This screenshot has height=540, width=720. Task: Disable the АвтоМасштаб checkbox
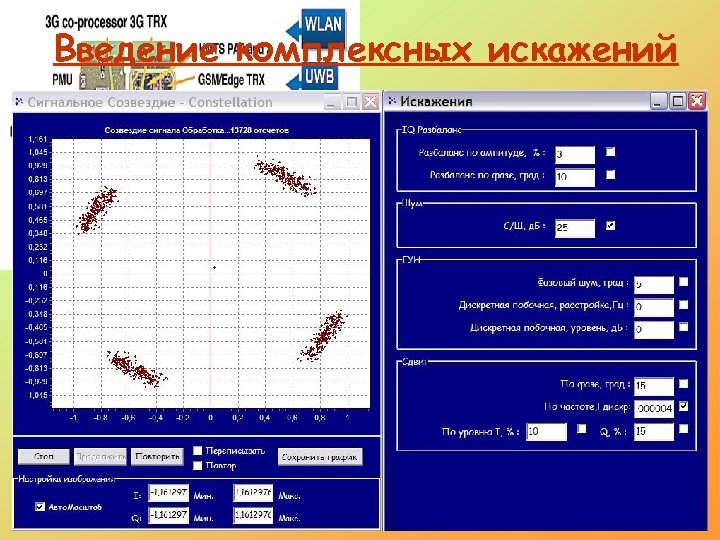pos(40,506)
